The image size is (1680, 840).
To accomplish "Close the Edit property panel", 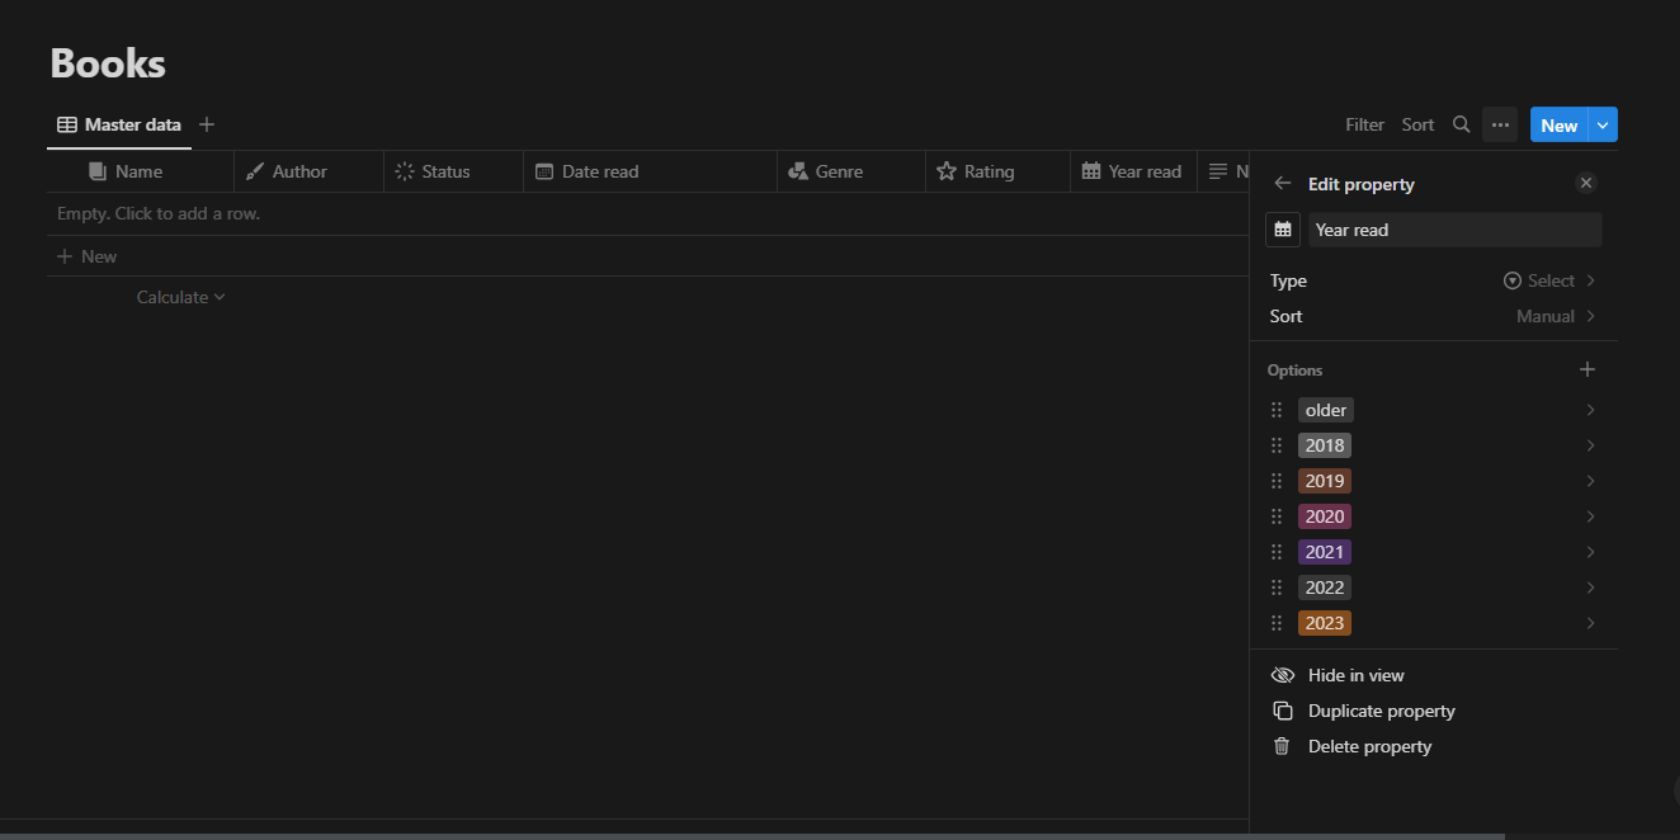I will [1586, 183].
